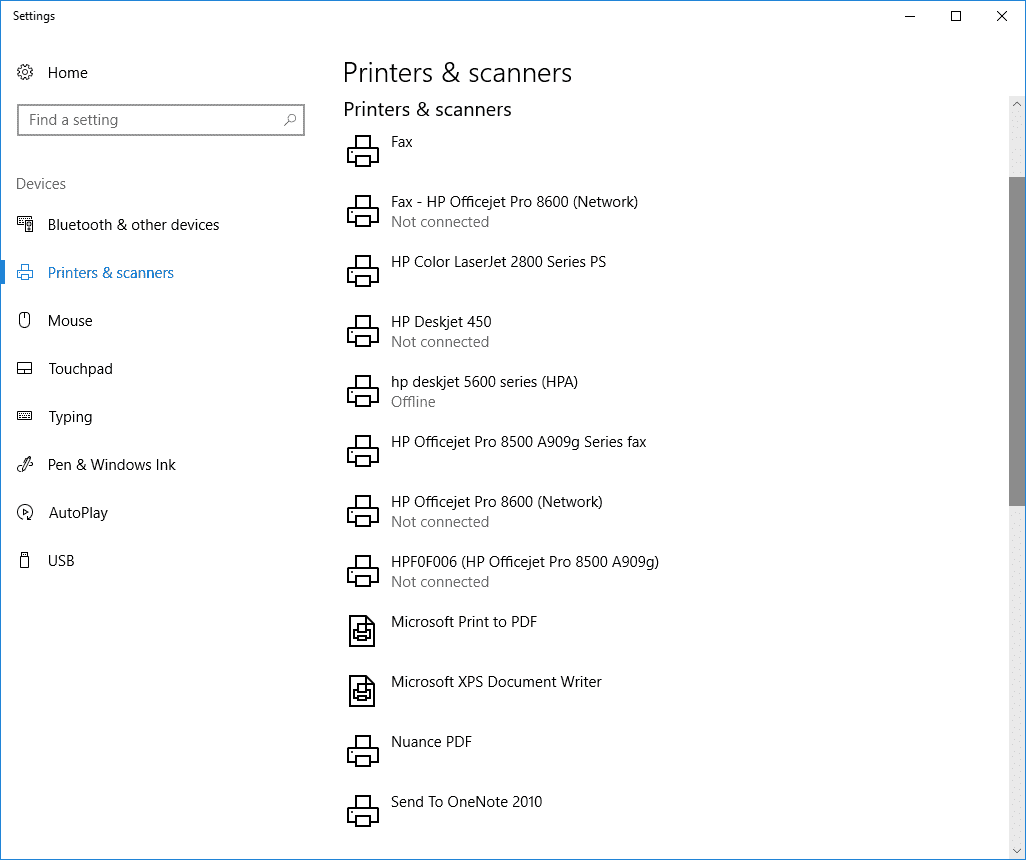Click the Touchpad sidebar icon
The image size is (1026, 860).
tap(25, 368)
